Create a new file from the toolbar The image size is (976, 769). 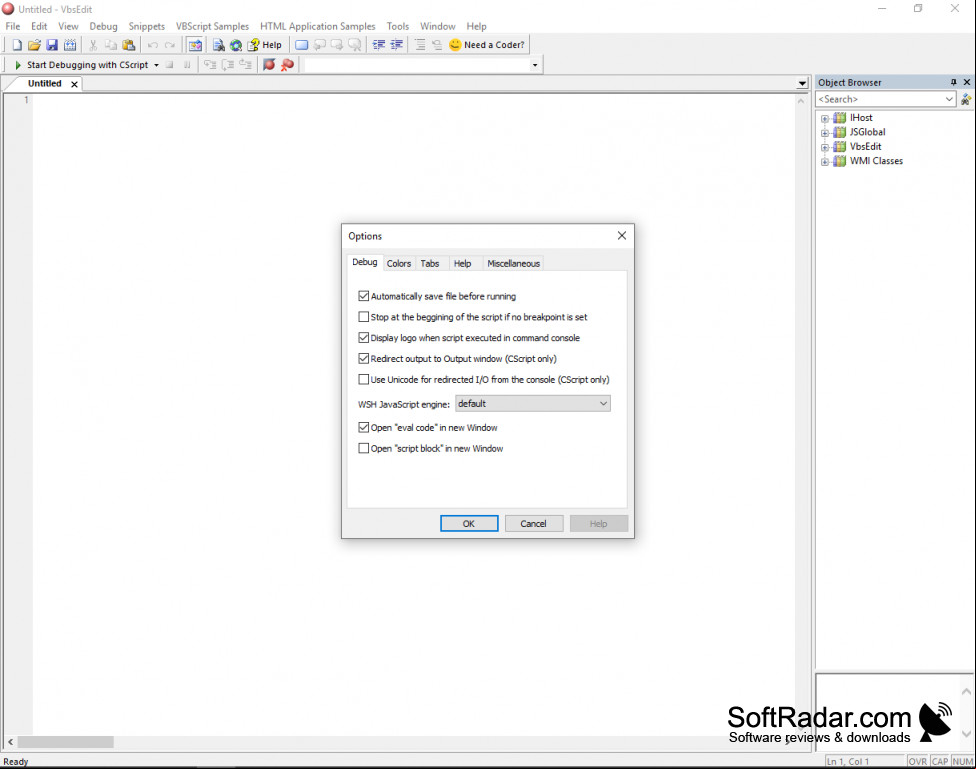tap(17, 45)
